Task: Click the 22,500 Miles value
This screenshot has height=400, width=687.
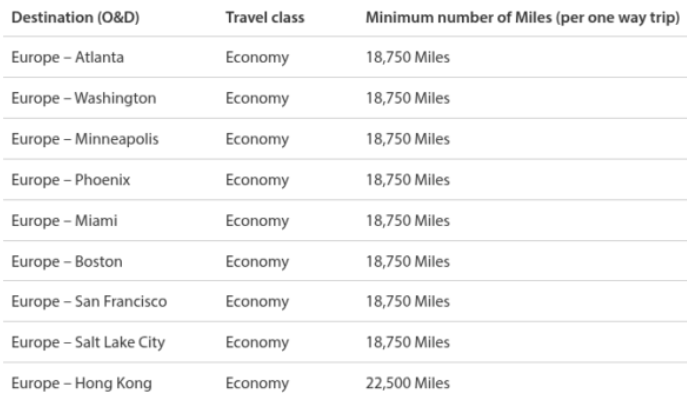Action: (x=408, y=384)
